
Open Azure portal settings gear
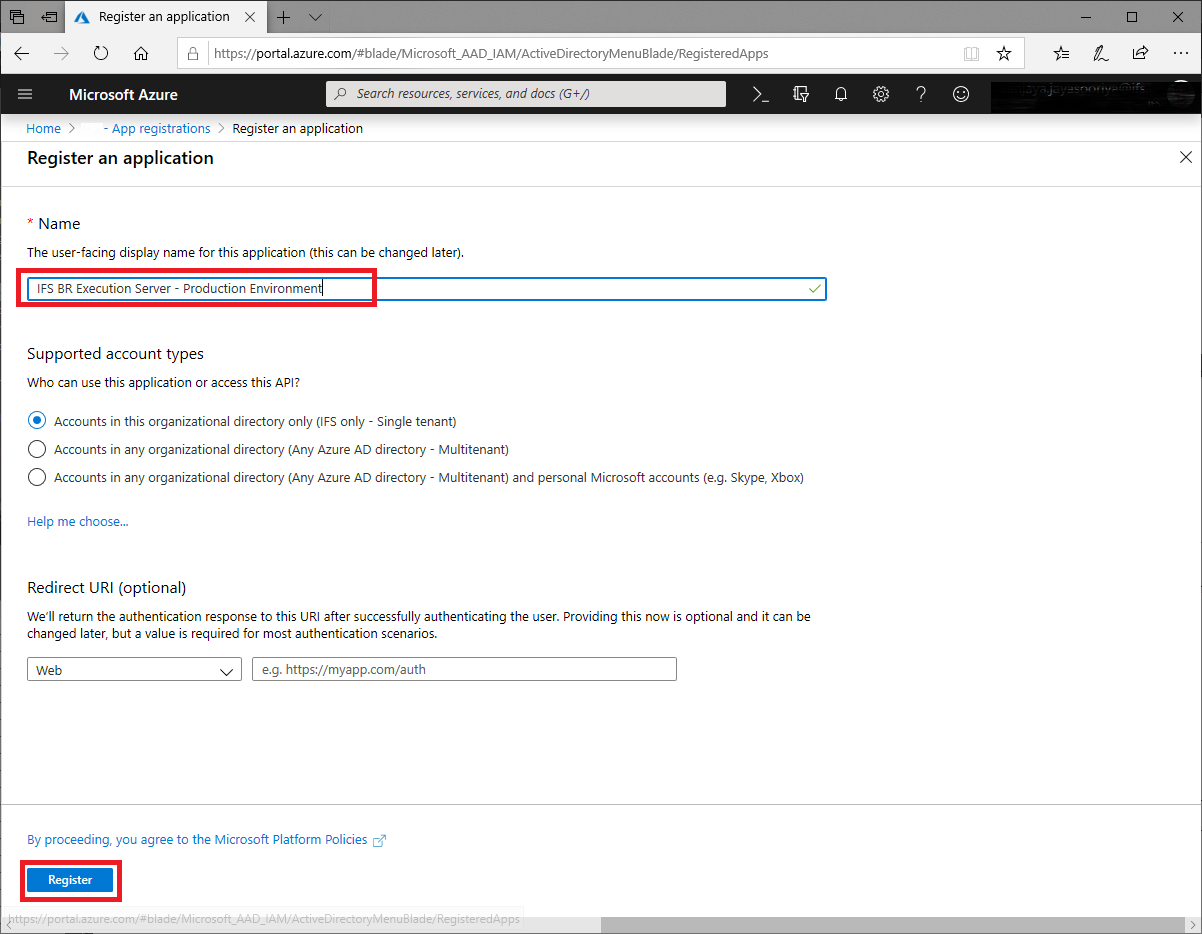tap(881, 94)
